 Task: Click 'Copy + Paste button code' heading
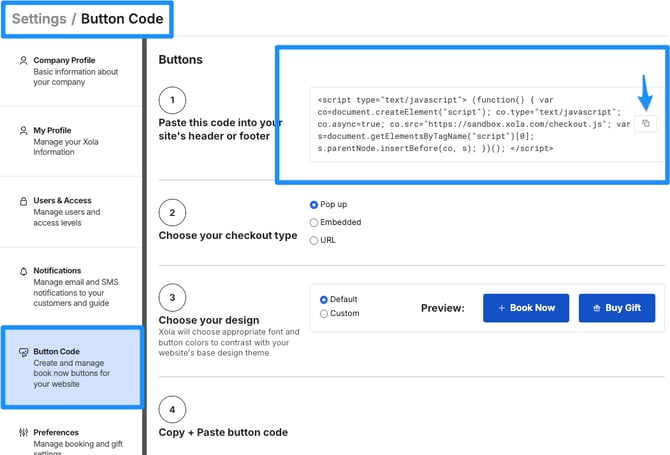223,432
